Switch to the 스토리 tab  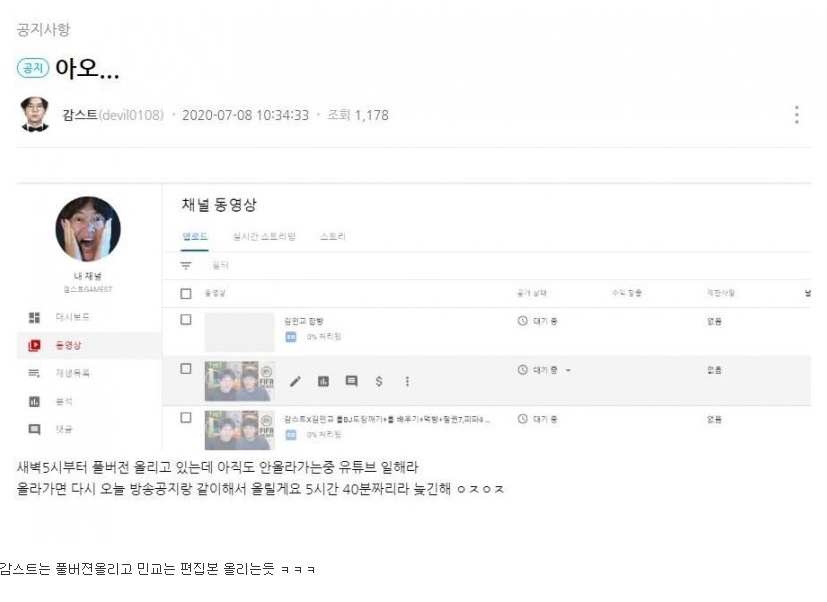pyautogui.click(x=333, y=236)
